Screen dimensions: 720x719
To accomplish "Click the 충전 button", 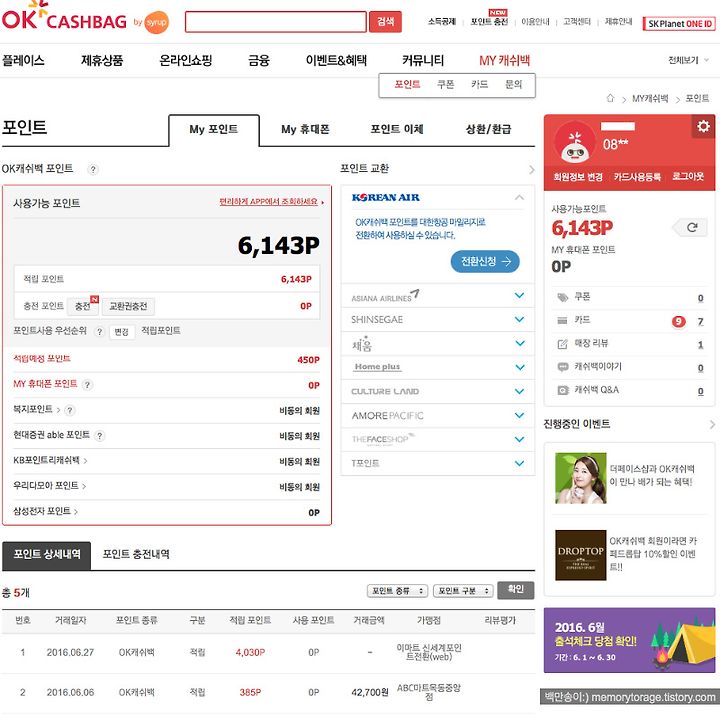I will coord(83,307).
